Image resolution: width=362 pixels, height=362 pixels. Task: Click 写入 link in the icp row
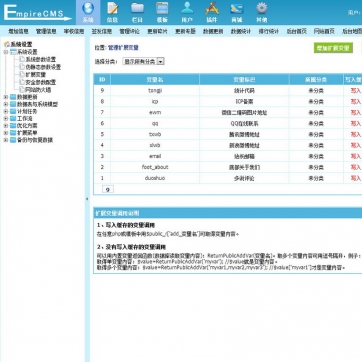[356, 101]
